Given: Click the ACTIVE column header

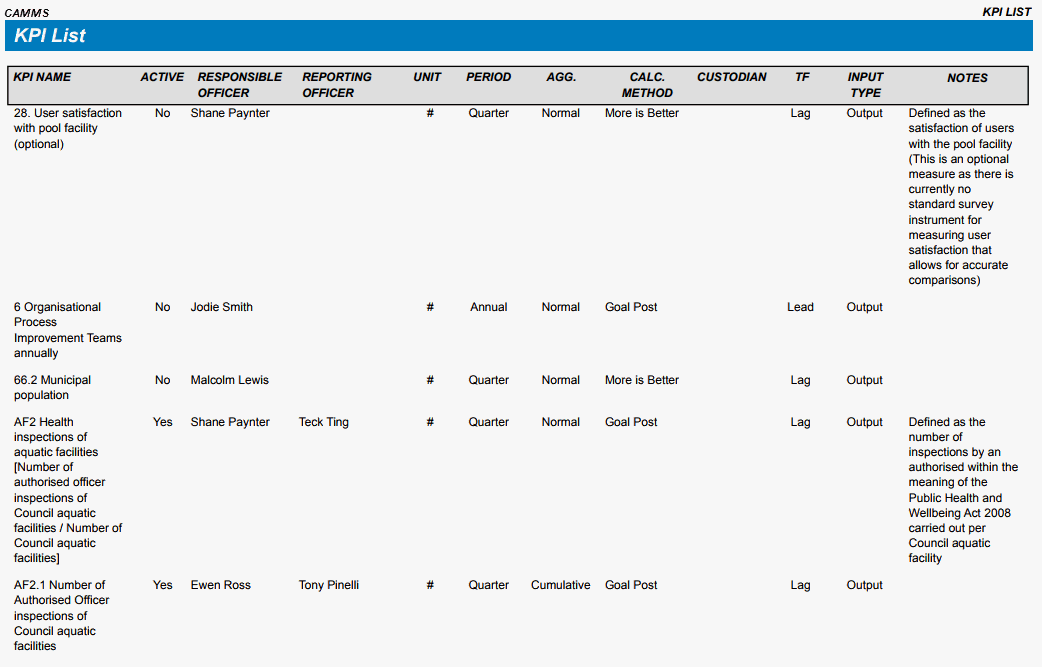Looking at the screenshot, I should pos(162,77).
